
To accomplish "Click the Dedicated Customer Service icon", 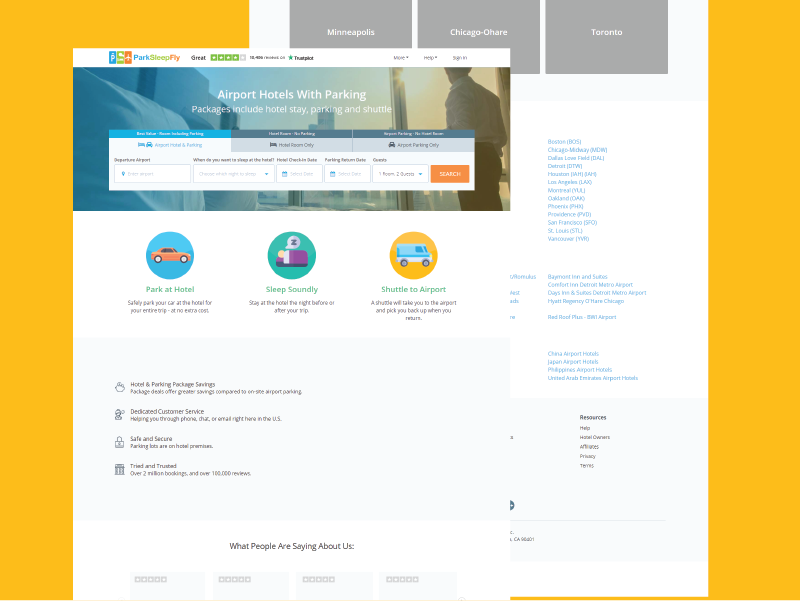I will click(120, 413).
